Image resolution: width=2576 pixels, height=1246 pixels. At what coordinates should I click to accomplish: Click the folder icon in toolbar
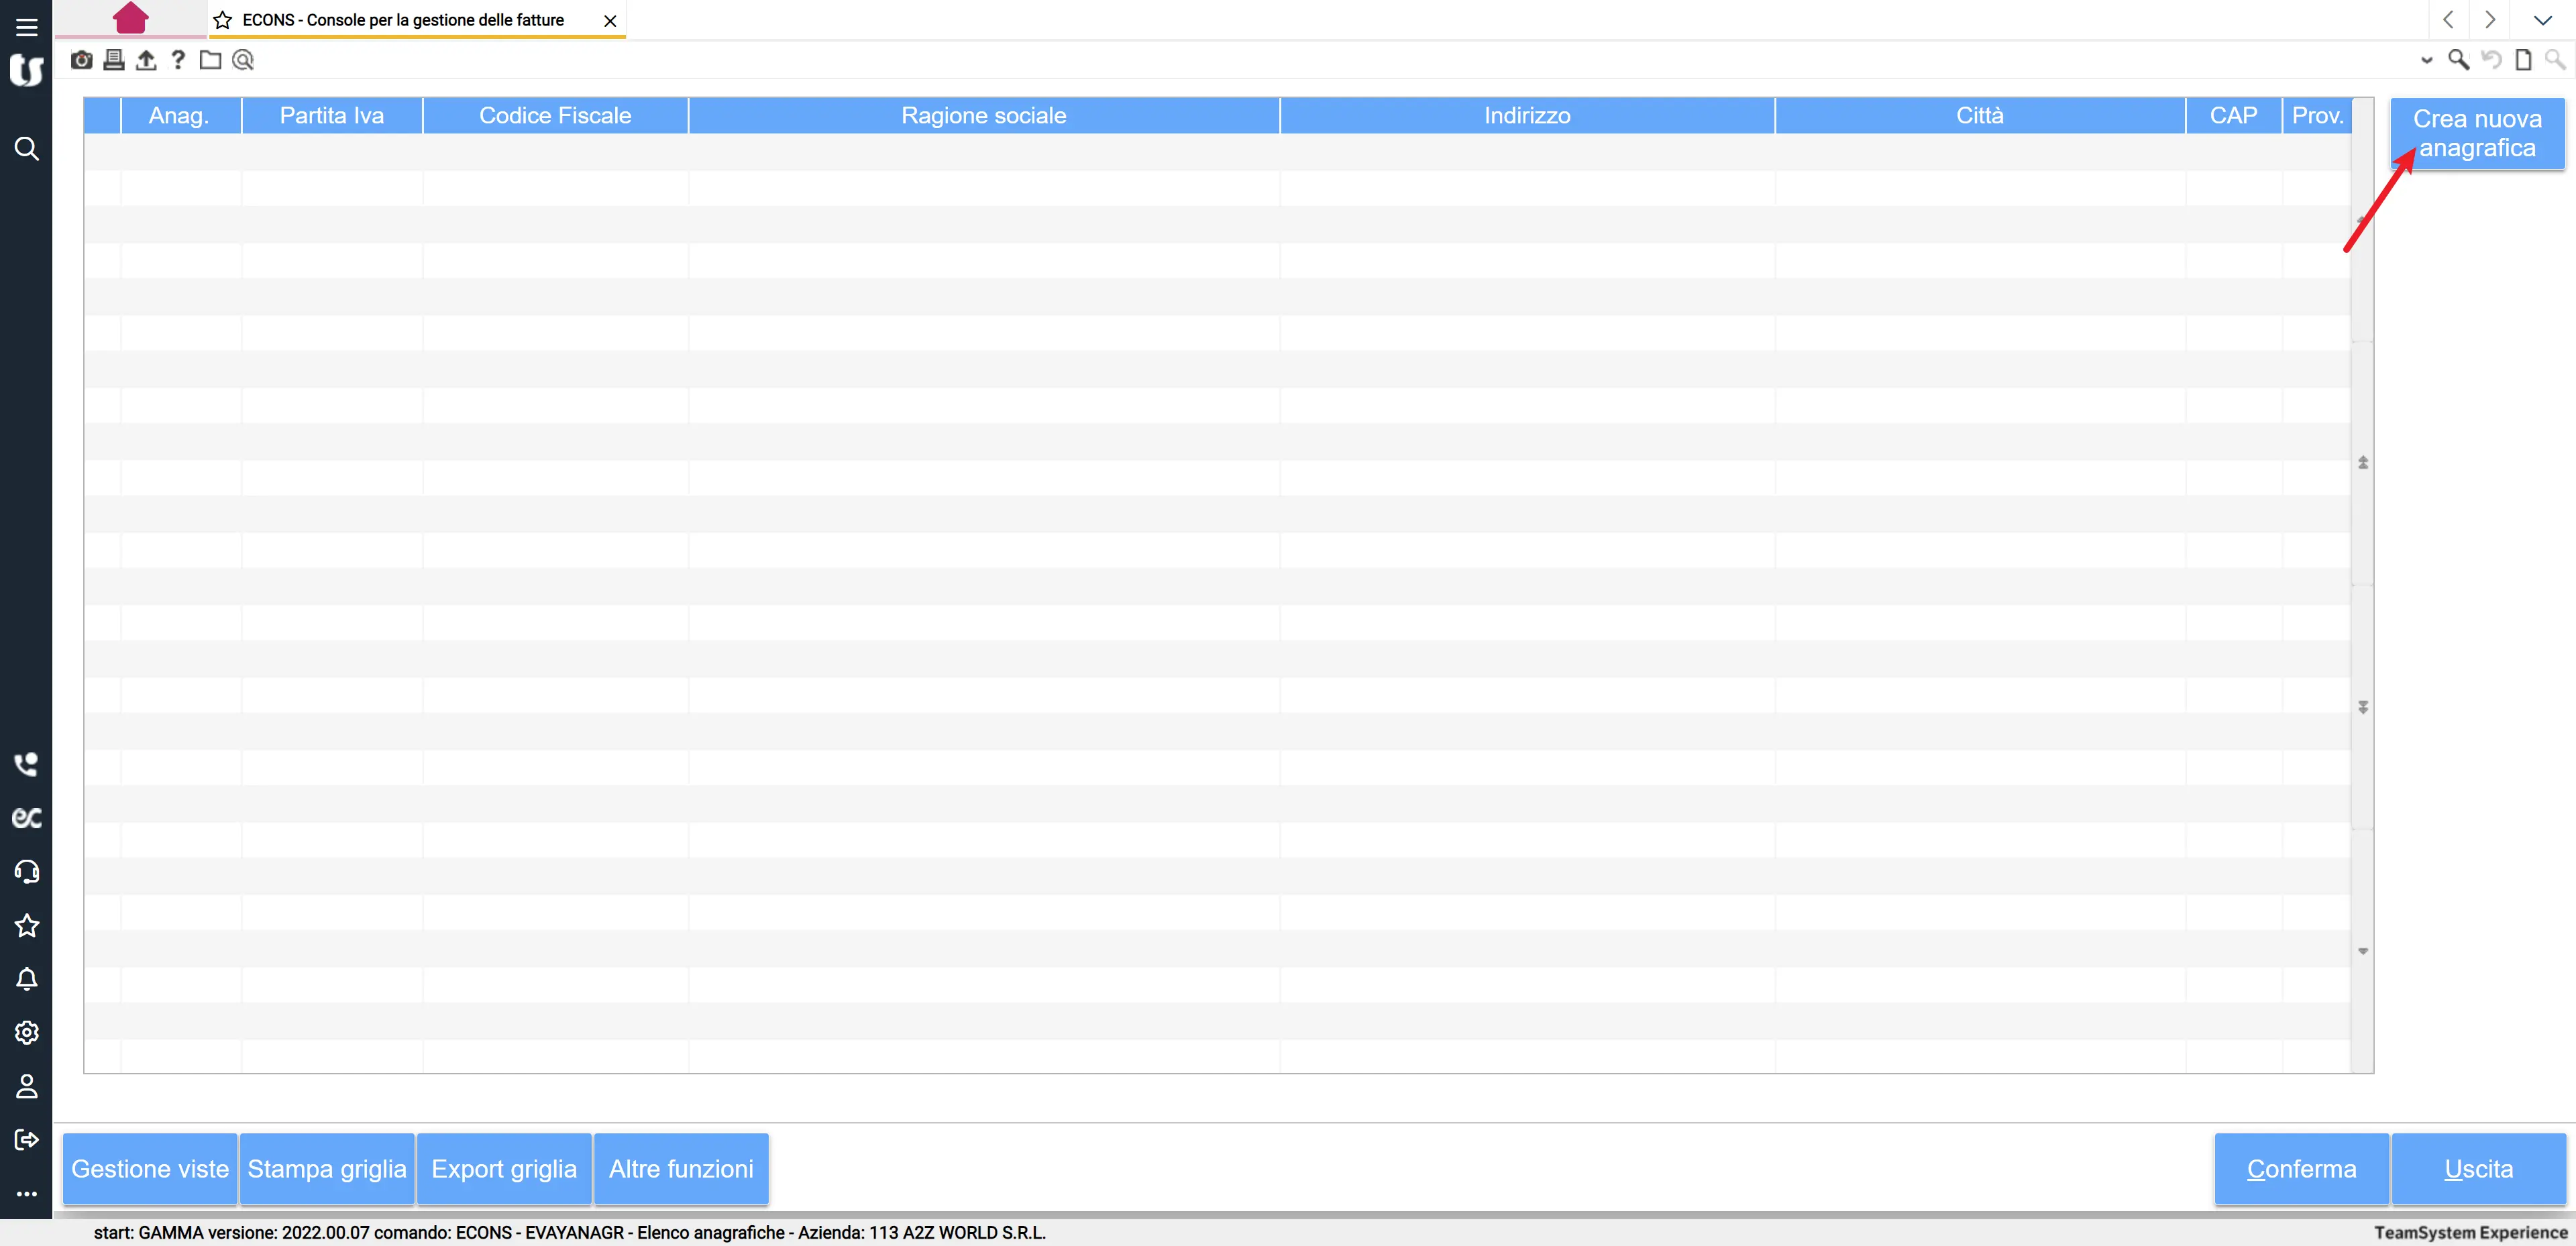pos(210,60)
